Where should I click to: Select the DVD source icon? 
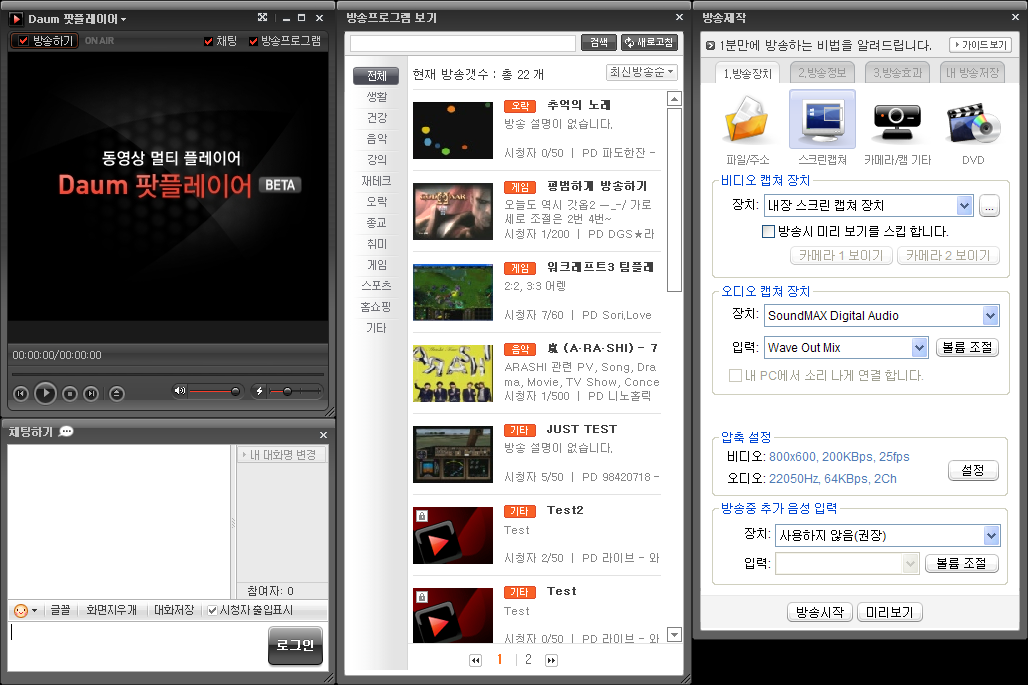click(973, 123)
